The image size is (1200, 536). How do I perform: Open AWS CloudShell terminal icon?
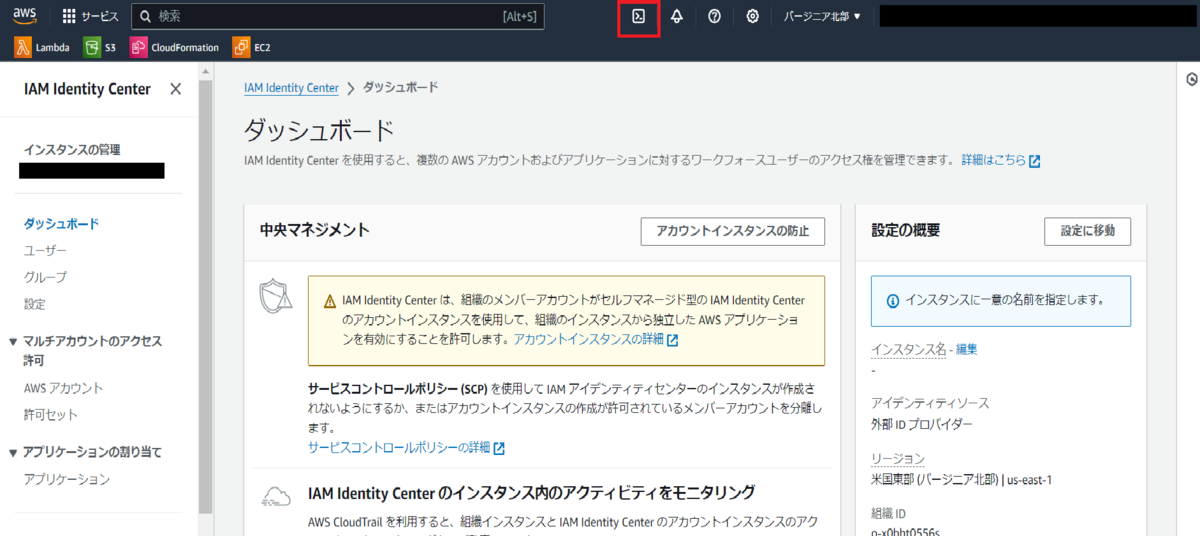point(638,17)
